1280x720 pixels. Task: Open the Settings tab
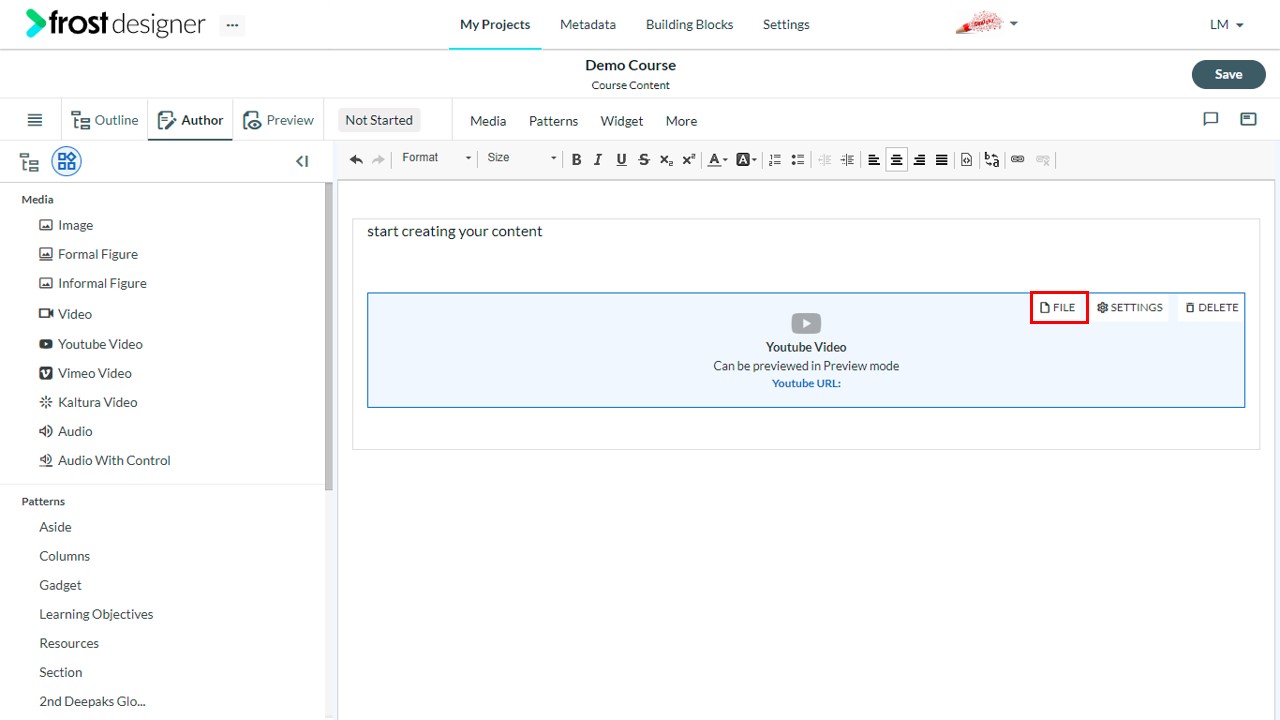(x=786, y=24)
